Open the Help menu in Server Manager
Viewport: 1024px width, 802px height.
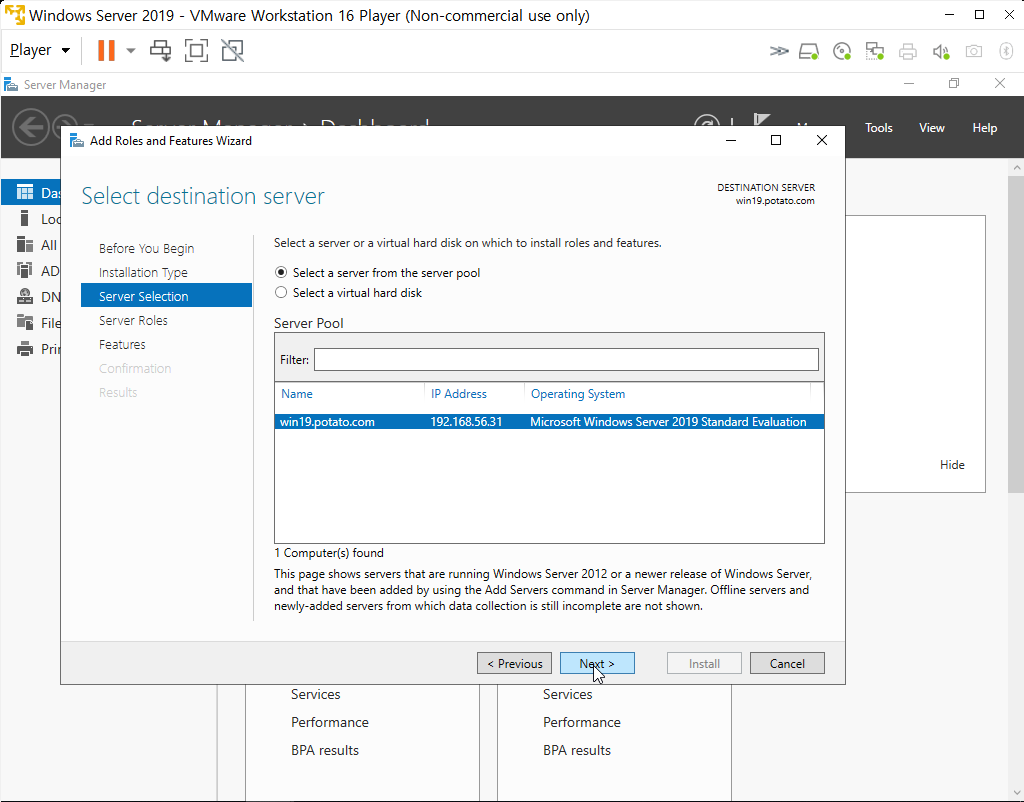click(x=984, y=128)
